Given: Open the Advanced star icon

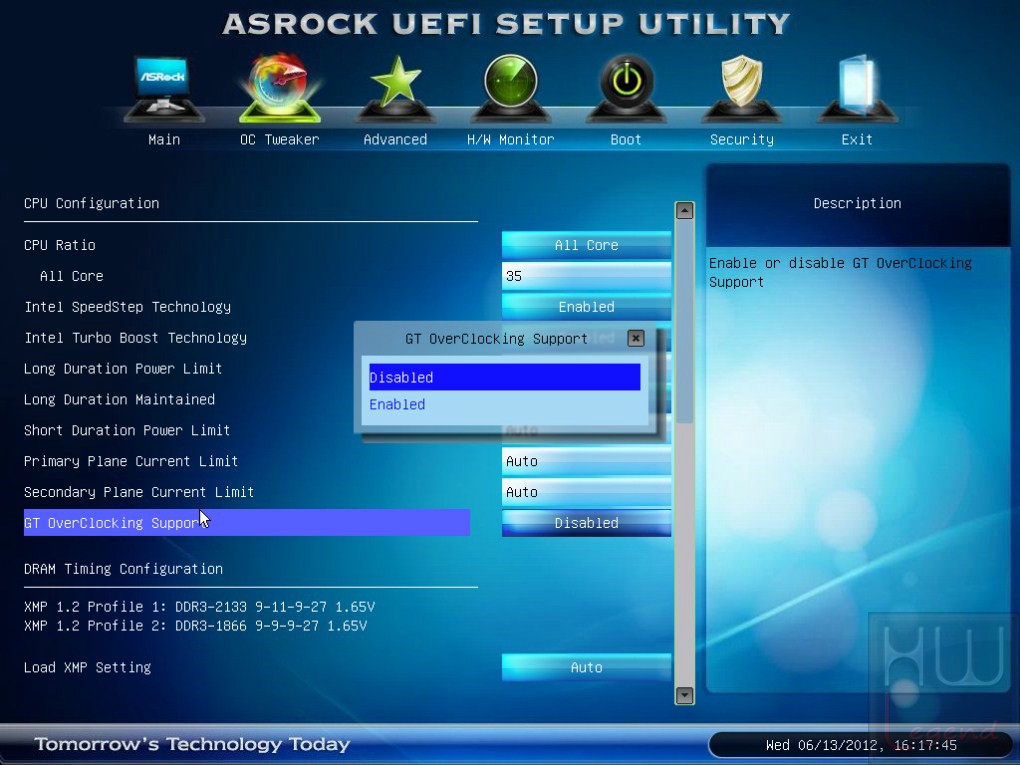Looking at the screenshot, I should [395, 88].
